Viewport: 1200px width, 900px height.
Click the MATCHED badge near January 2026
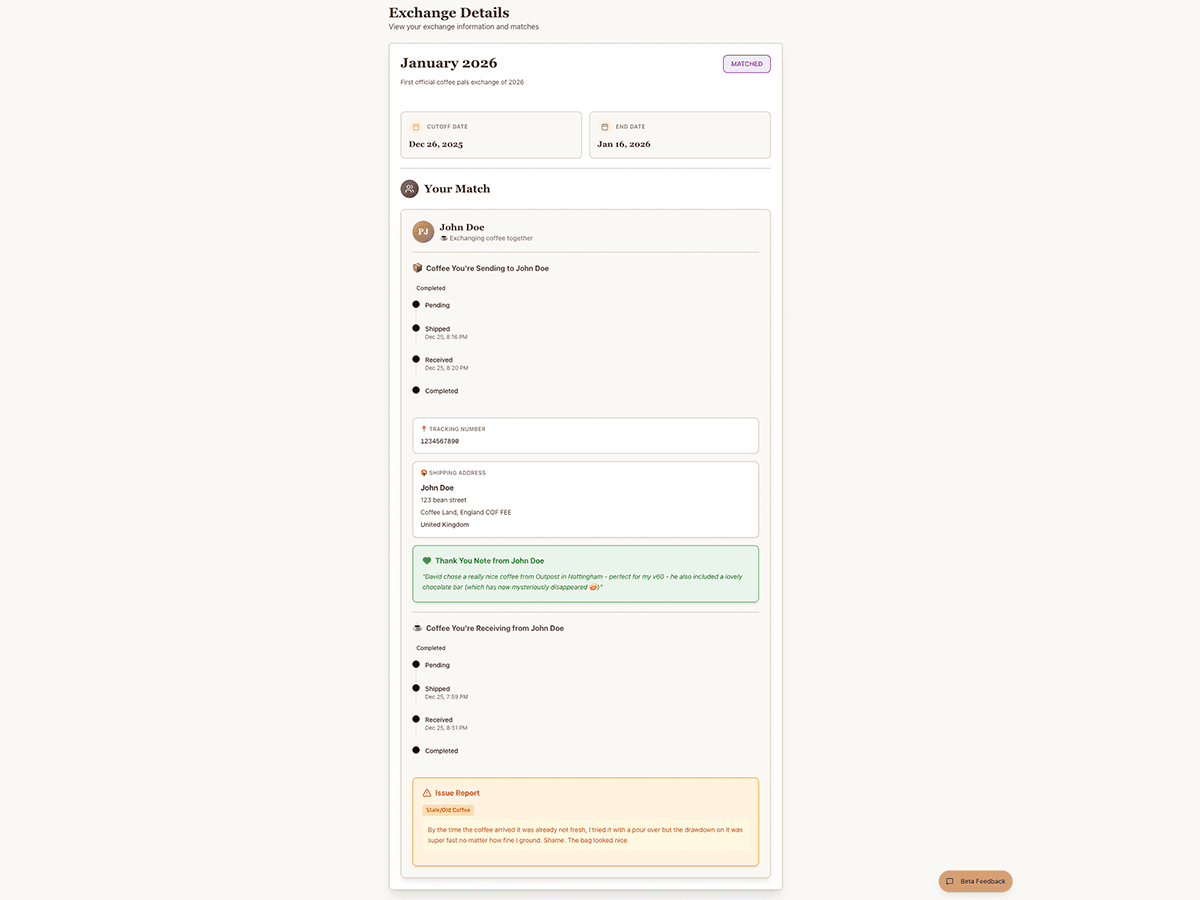(746, 63)
